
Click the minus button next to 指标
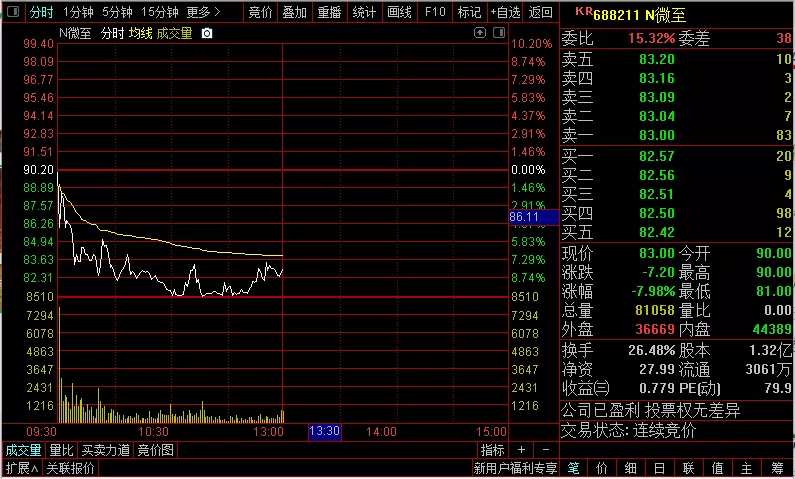(546, 450)
